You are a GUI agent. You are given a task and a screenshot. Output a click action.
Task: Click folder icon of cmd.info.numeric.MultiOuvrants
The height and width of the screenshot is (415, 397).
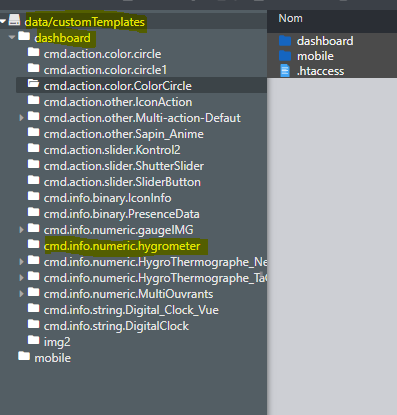click(x=33, y=292)
